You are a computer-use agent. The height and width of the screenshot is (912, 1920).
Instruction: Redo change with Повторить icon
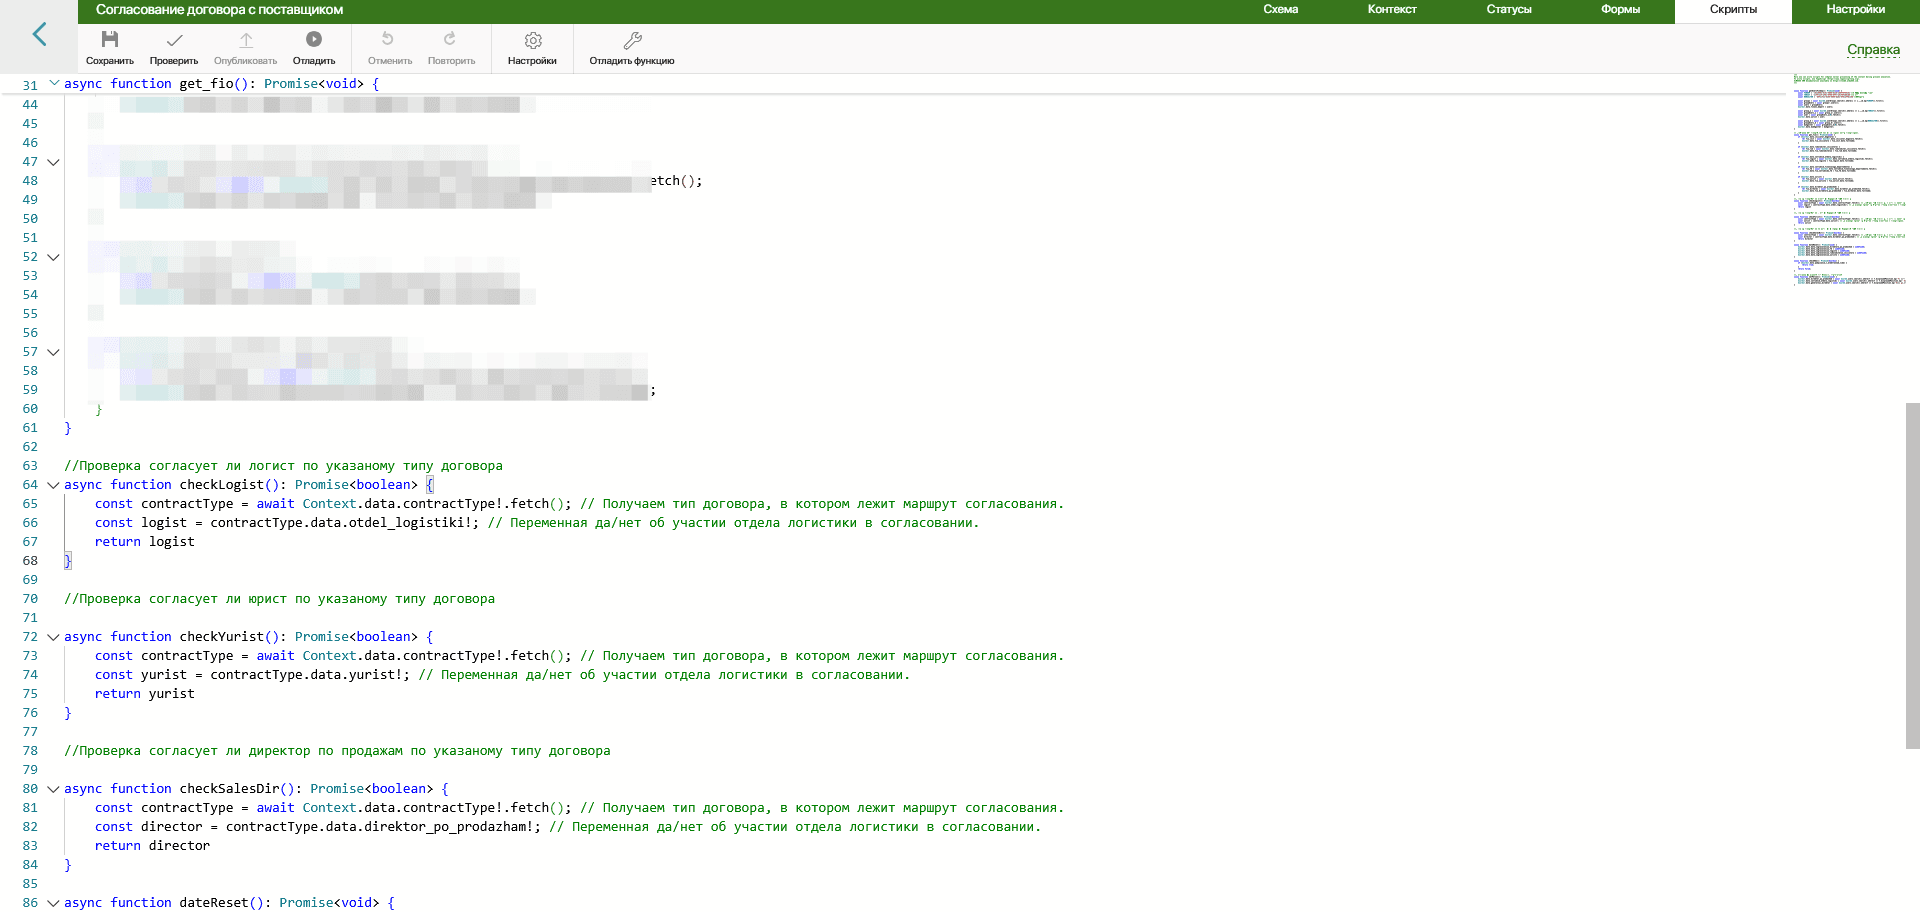(451, 40)
